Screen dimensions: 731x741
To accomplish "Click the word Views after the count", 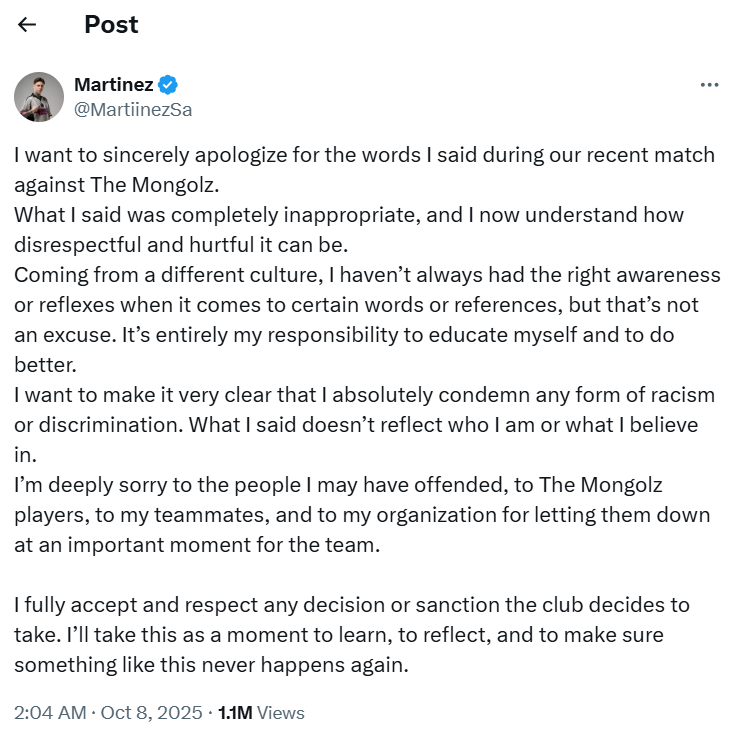I will click(281, 713).
